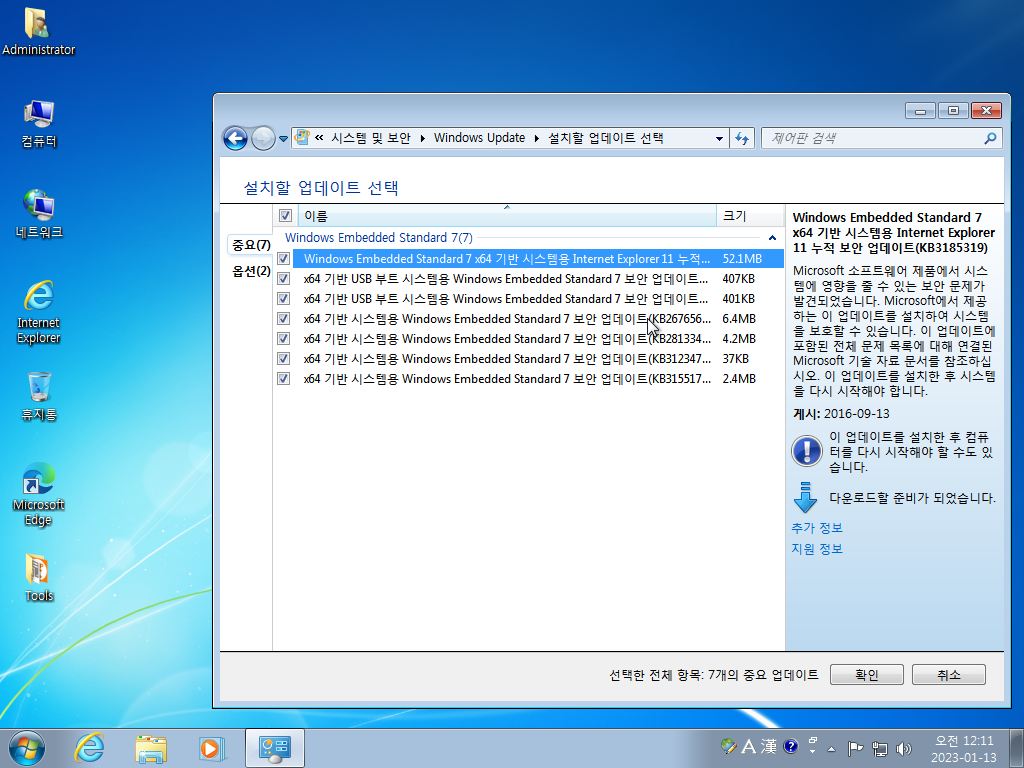Go back with the Back arrow button
This screenshot has height=768, width=1024.
tap(235, 138)
